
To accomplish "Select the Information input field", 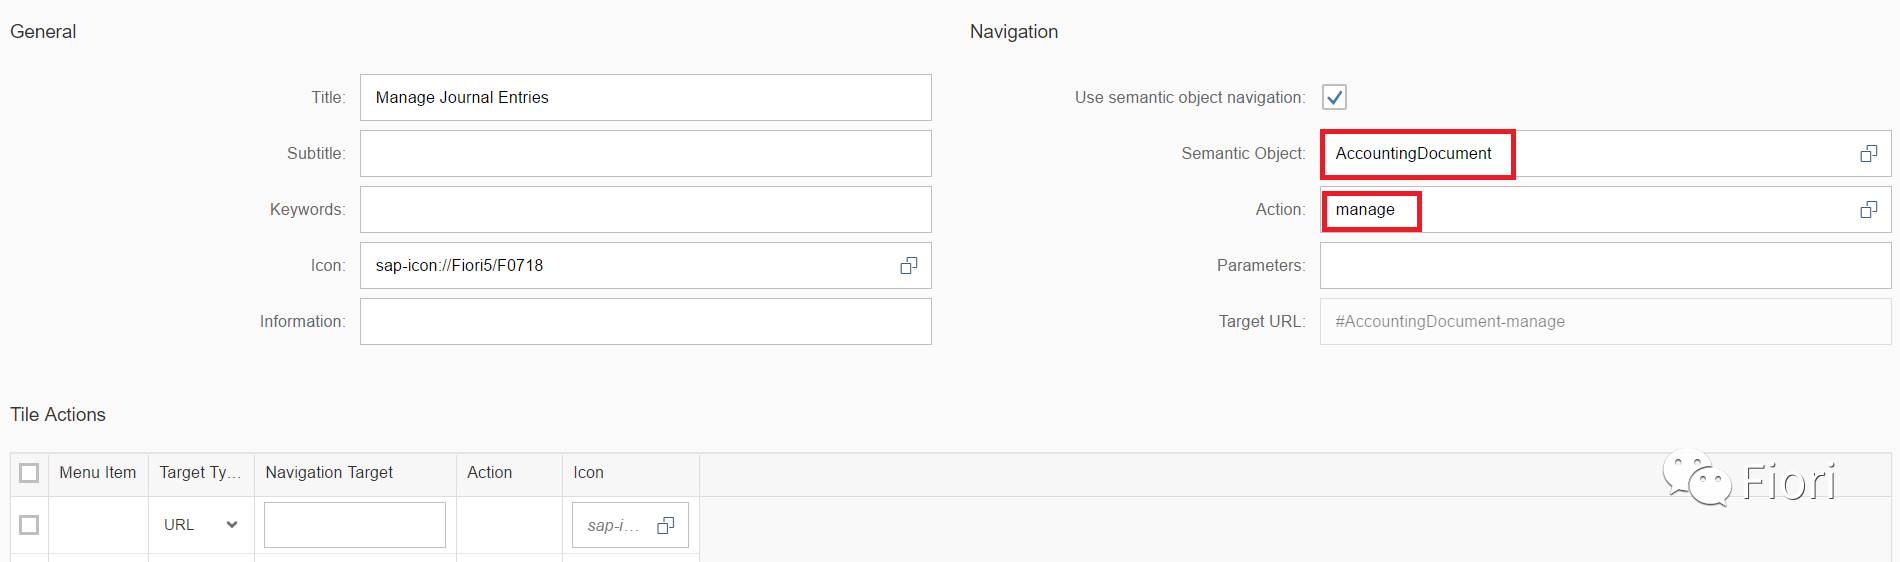I will (645, 321).
